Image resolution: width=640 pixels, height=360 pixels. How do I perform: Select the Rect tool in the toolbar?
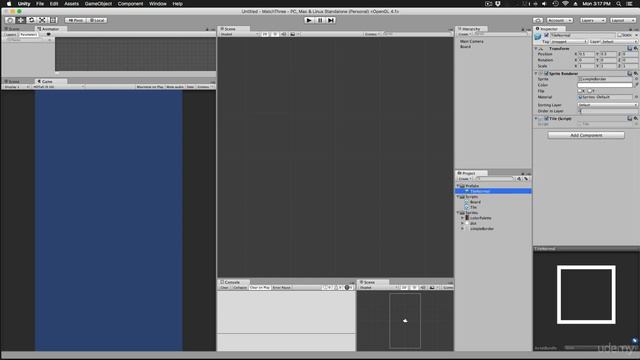pyautogui.click(x=53, y=20)
